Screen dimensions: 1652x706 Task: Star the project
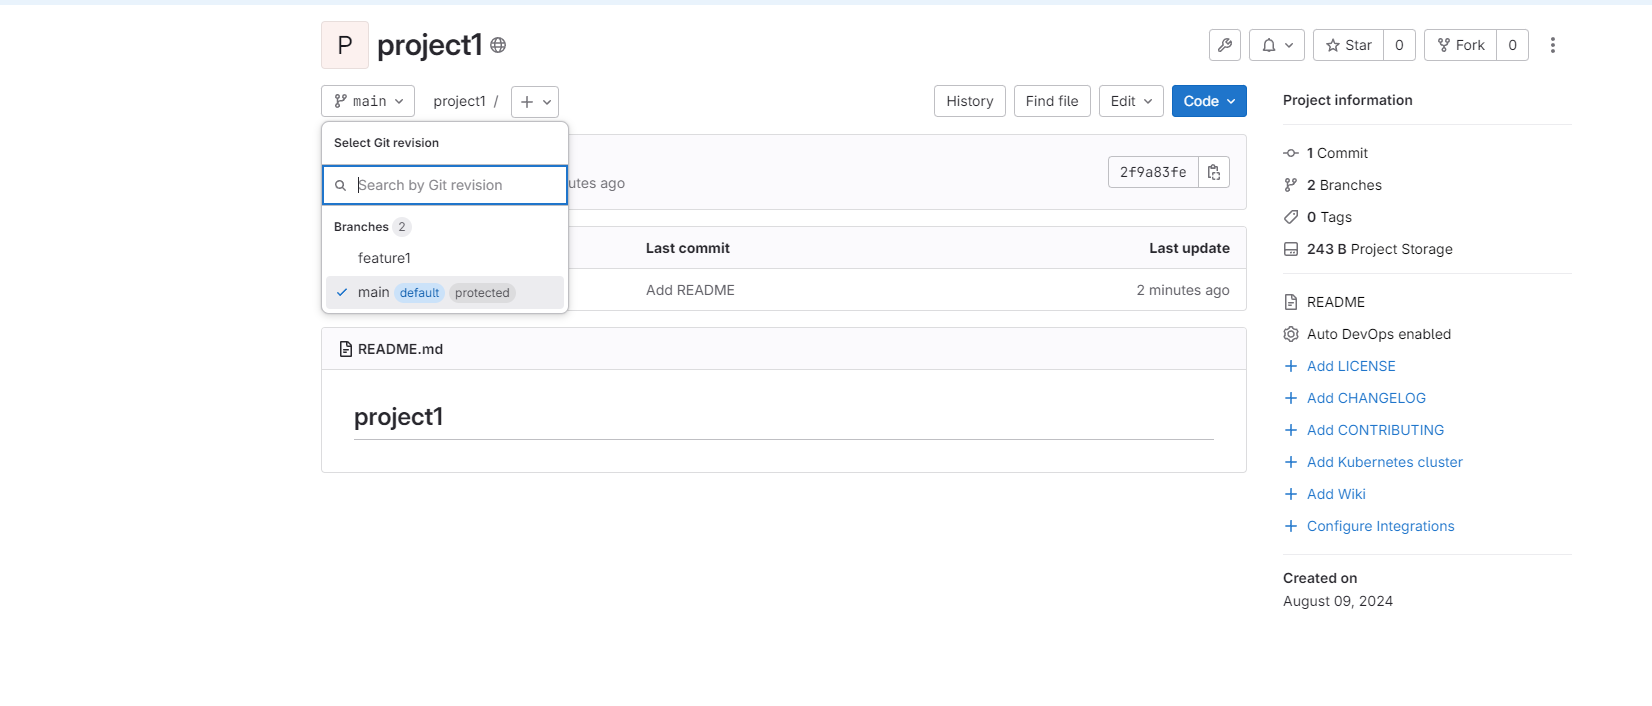[x=1349, y=45]
